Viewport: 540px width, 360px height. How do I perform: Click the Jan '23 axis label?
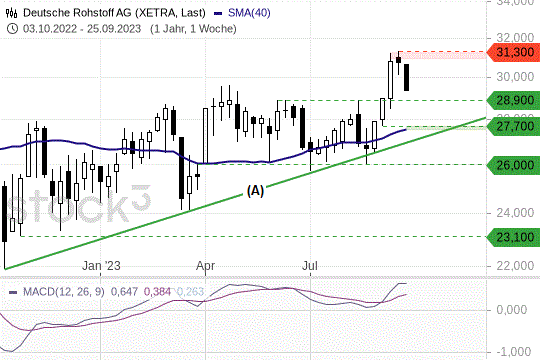click(x=101, y=266)
